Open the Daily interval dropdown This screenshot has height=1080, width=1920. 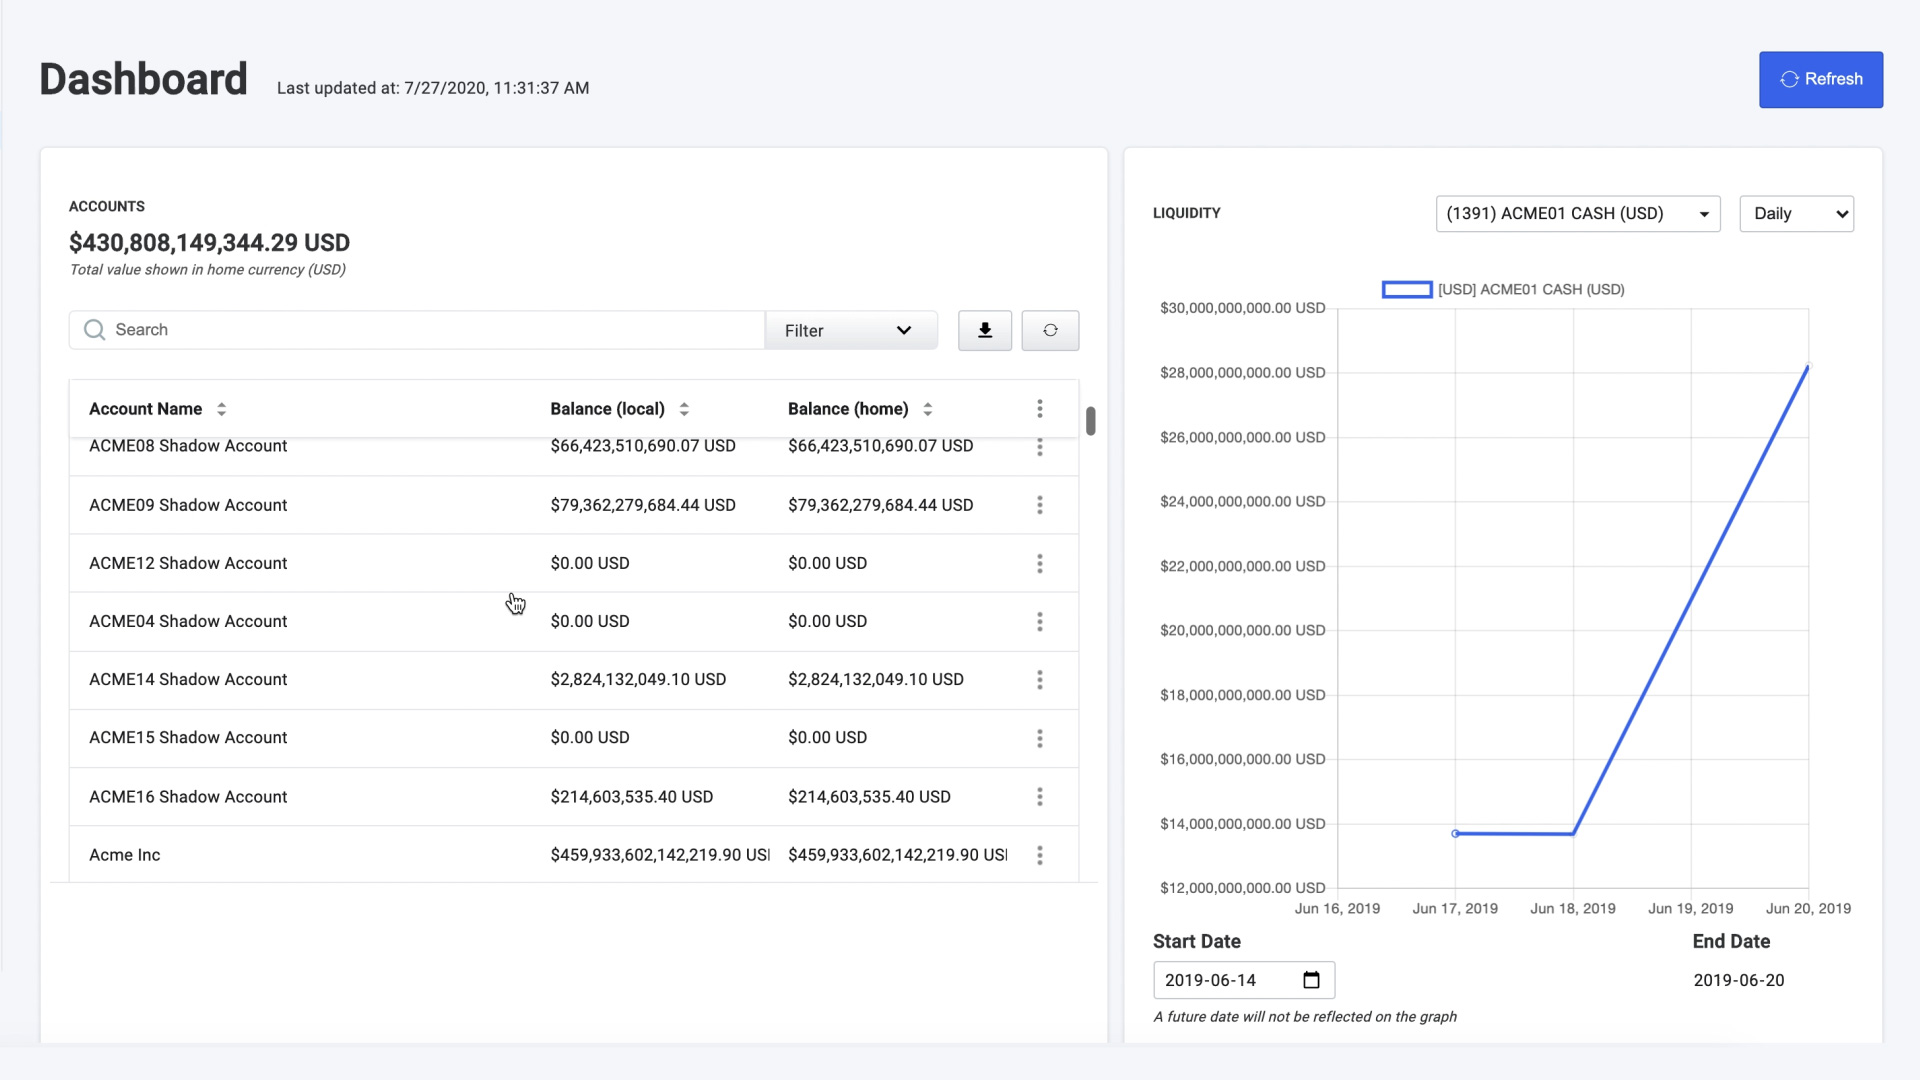point(1796,213)
